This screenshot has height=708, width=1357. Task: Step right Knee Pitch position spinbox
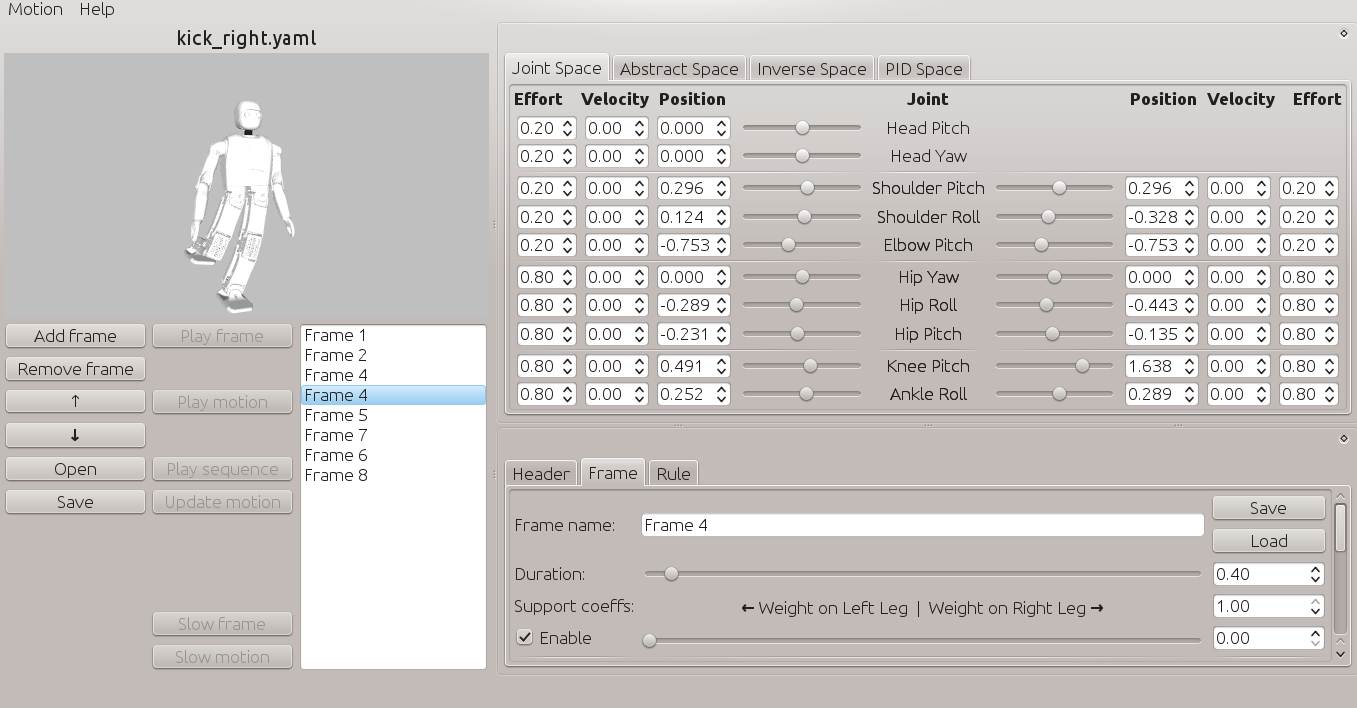point(1189,366)
